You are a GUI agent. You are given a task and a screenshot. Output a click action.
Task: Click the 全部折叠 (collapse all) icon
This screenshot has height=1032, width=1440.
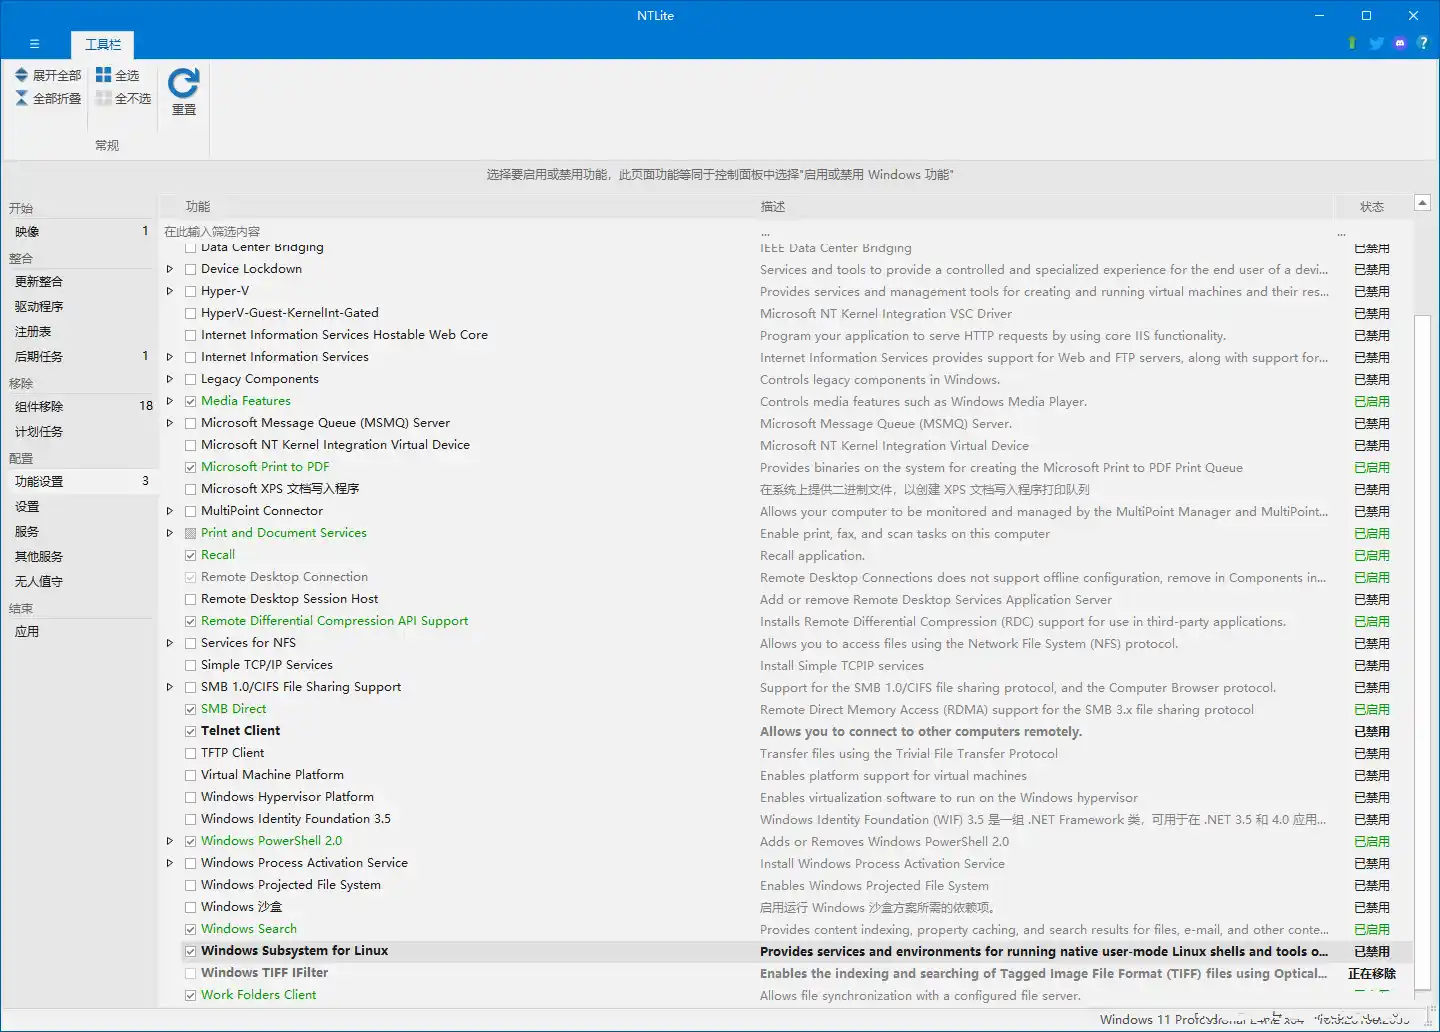[22, 98]
